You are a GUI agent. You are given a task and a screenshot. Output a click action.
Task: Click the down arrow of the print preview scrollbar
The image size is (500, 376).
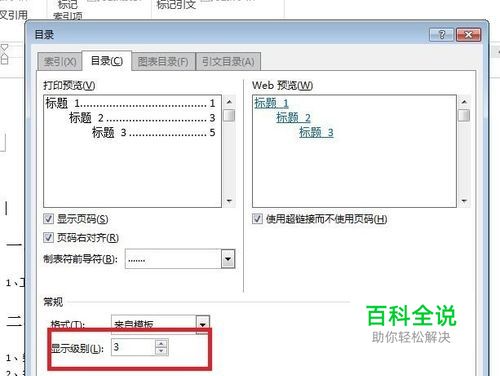point(229,201)
